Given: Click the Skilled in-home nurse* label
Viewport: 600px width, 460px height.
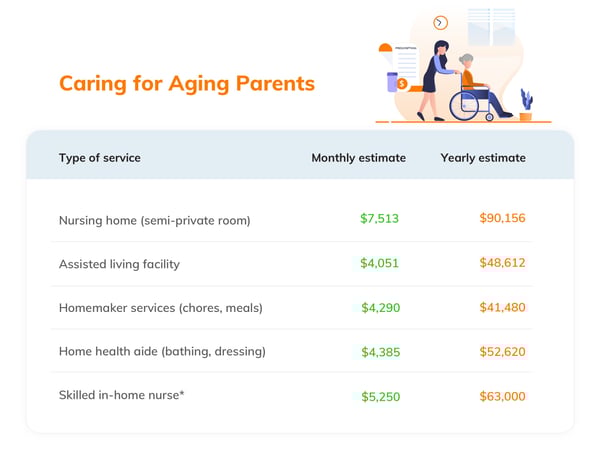Looking at the screenshot, I should pyautogui.click(x=122, y=395).
